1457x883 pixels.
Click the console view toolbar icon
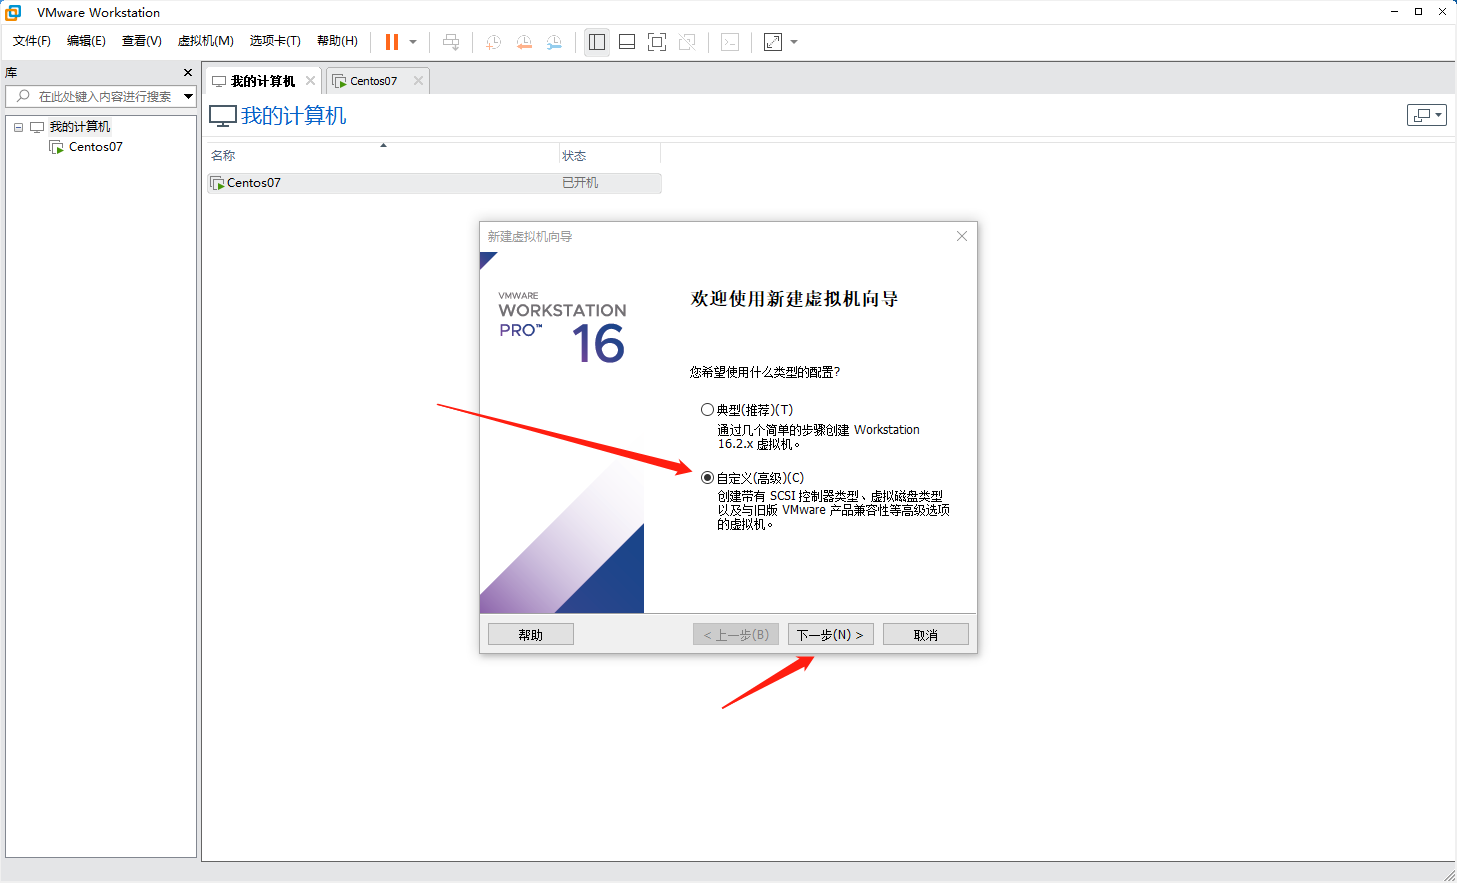tap(730, 42)
